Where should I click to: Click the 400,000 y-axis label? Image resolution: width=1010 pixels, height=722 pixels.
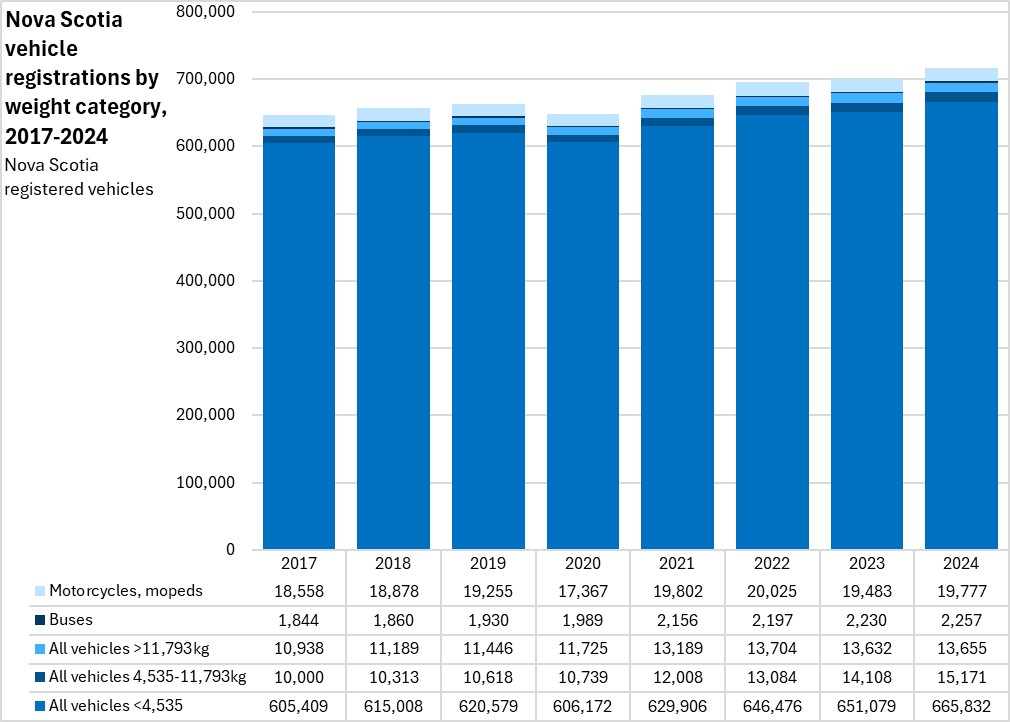[205, 281]
